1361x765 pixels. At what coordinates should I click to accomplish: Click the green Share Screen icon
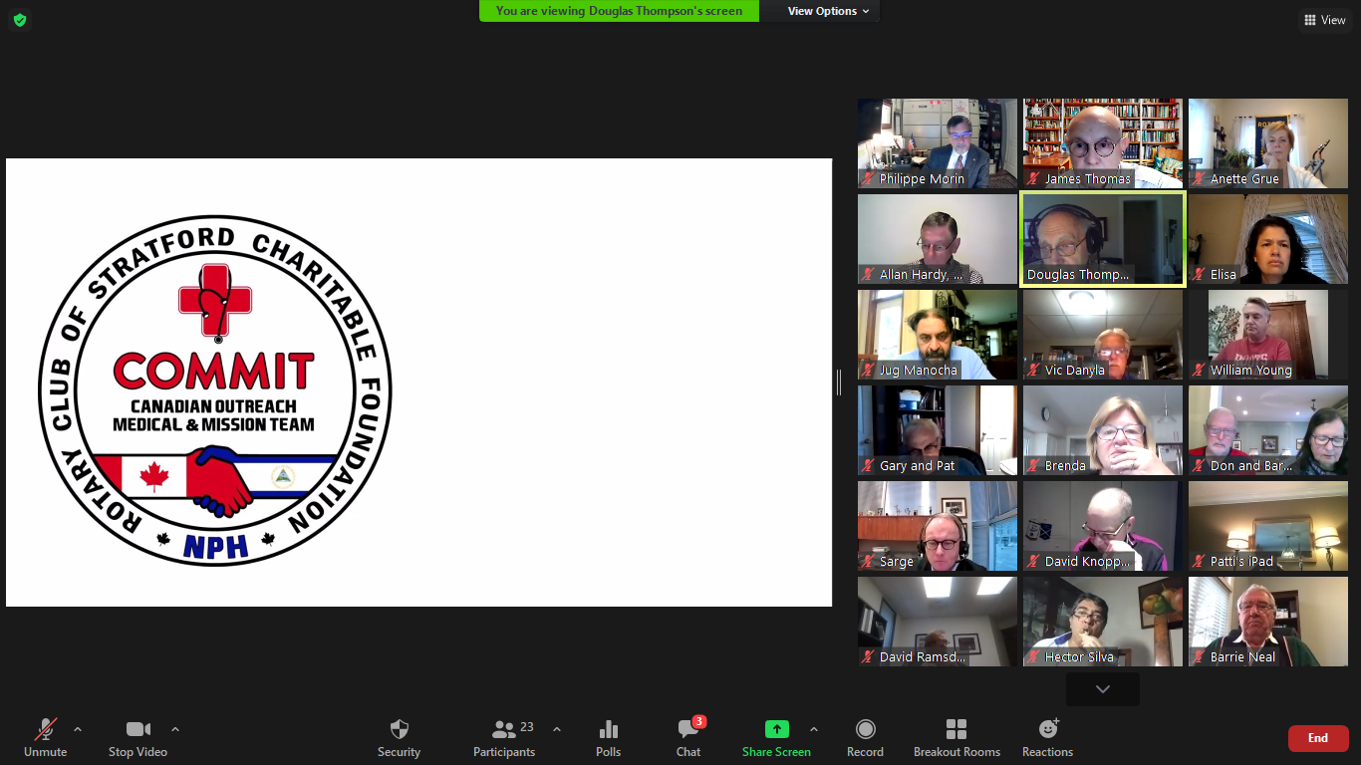point(776,729)
